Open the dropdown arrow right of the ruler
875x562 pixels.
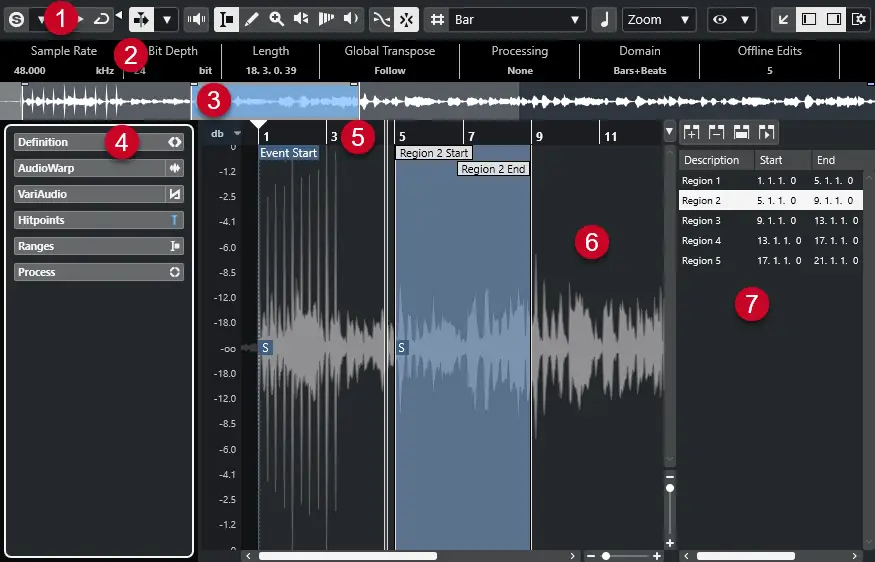670,133
